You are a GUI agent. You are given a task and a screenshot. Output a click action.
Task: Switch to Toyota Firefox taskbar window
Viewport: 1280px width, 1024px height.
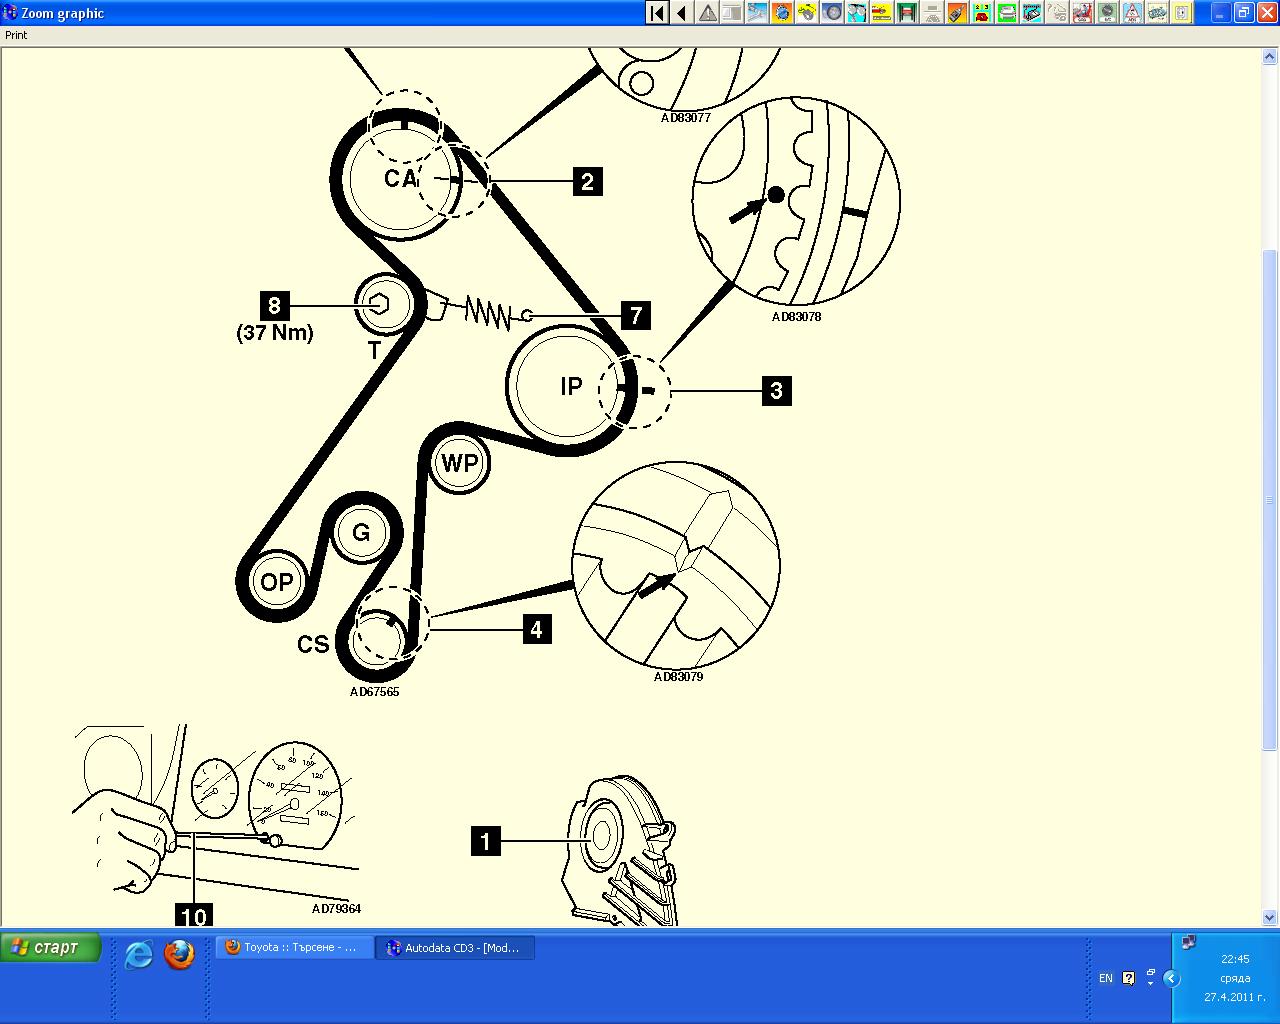point(295,948)
